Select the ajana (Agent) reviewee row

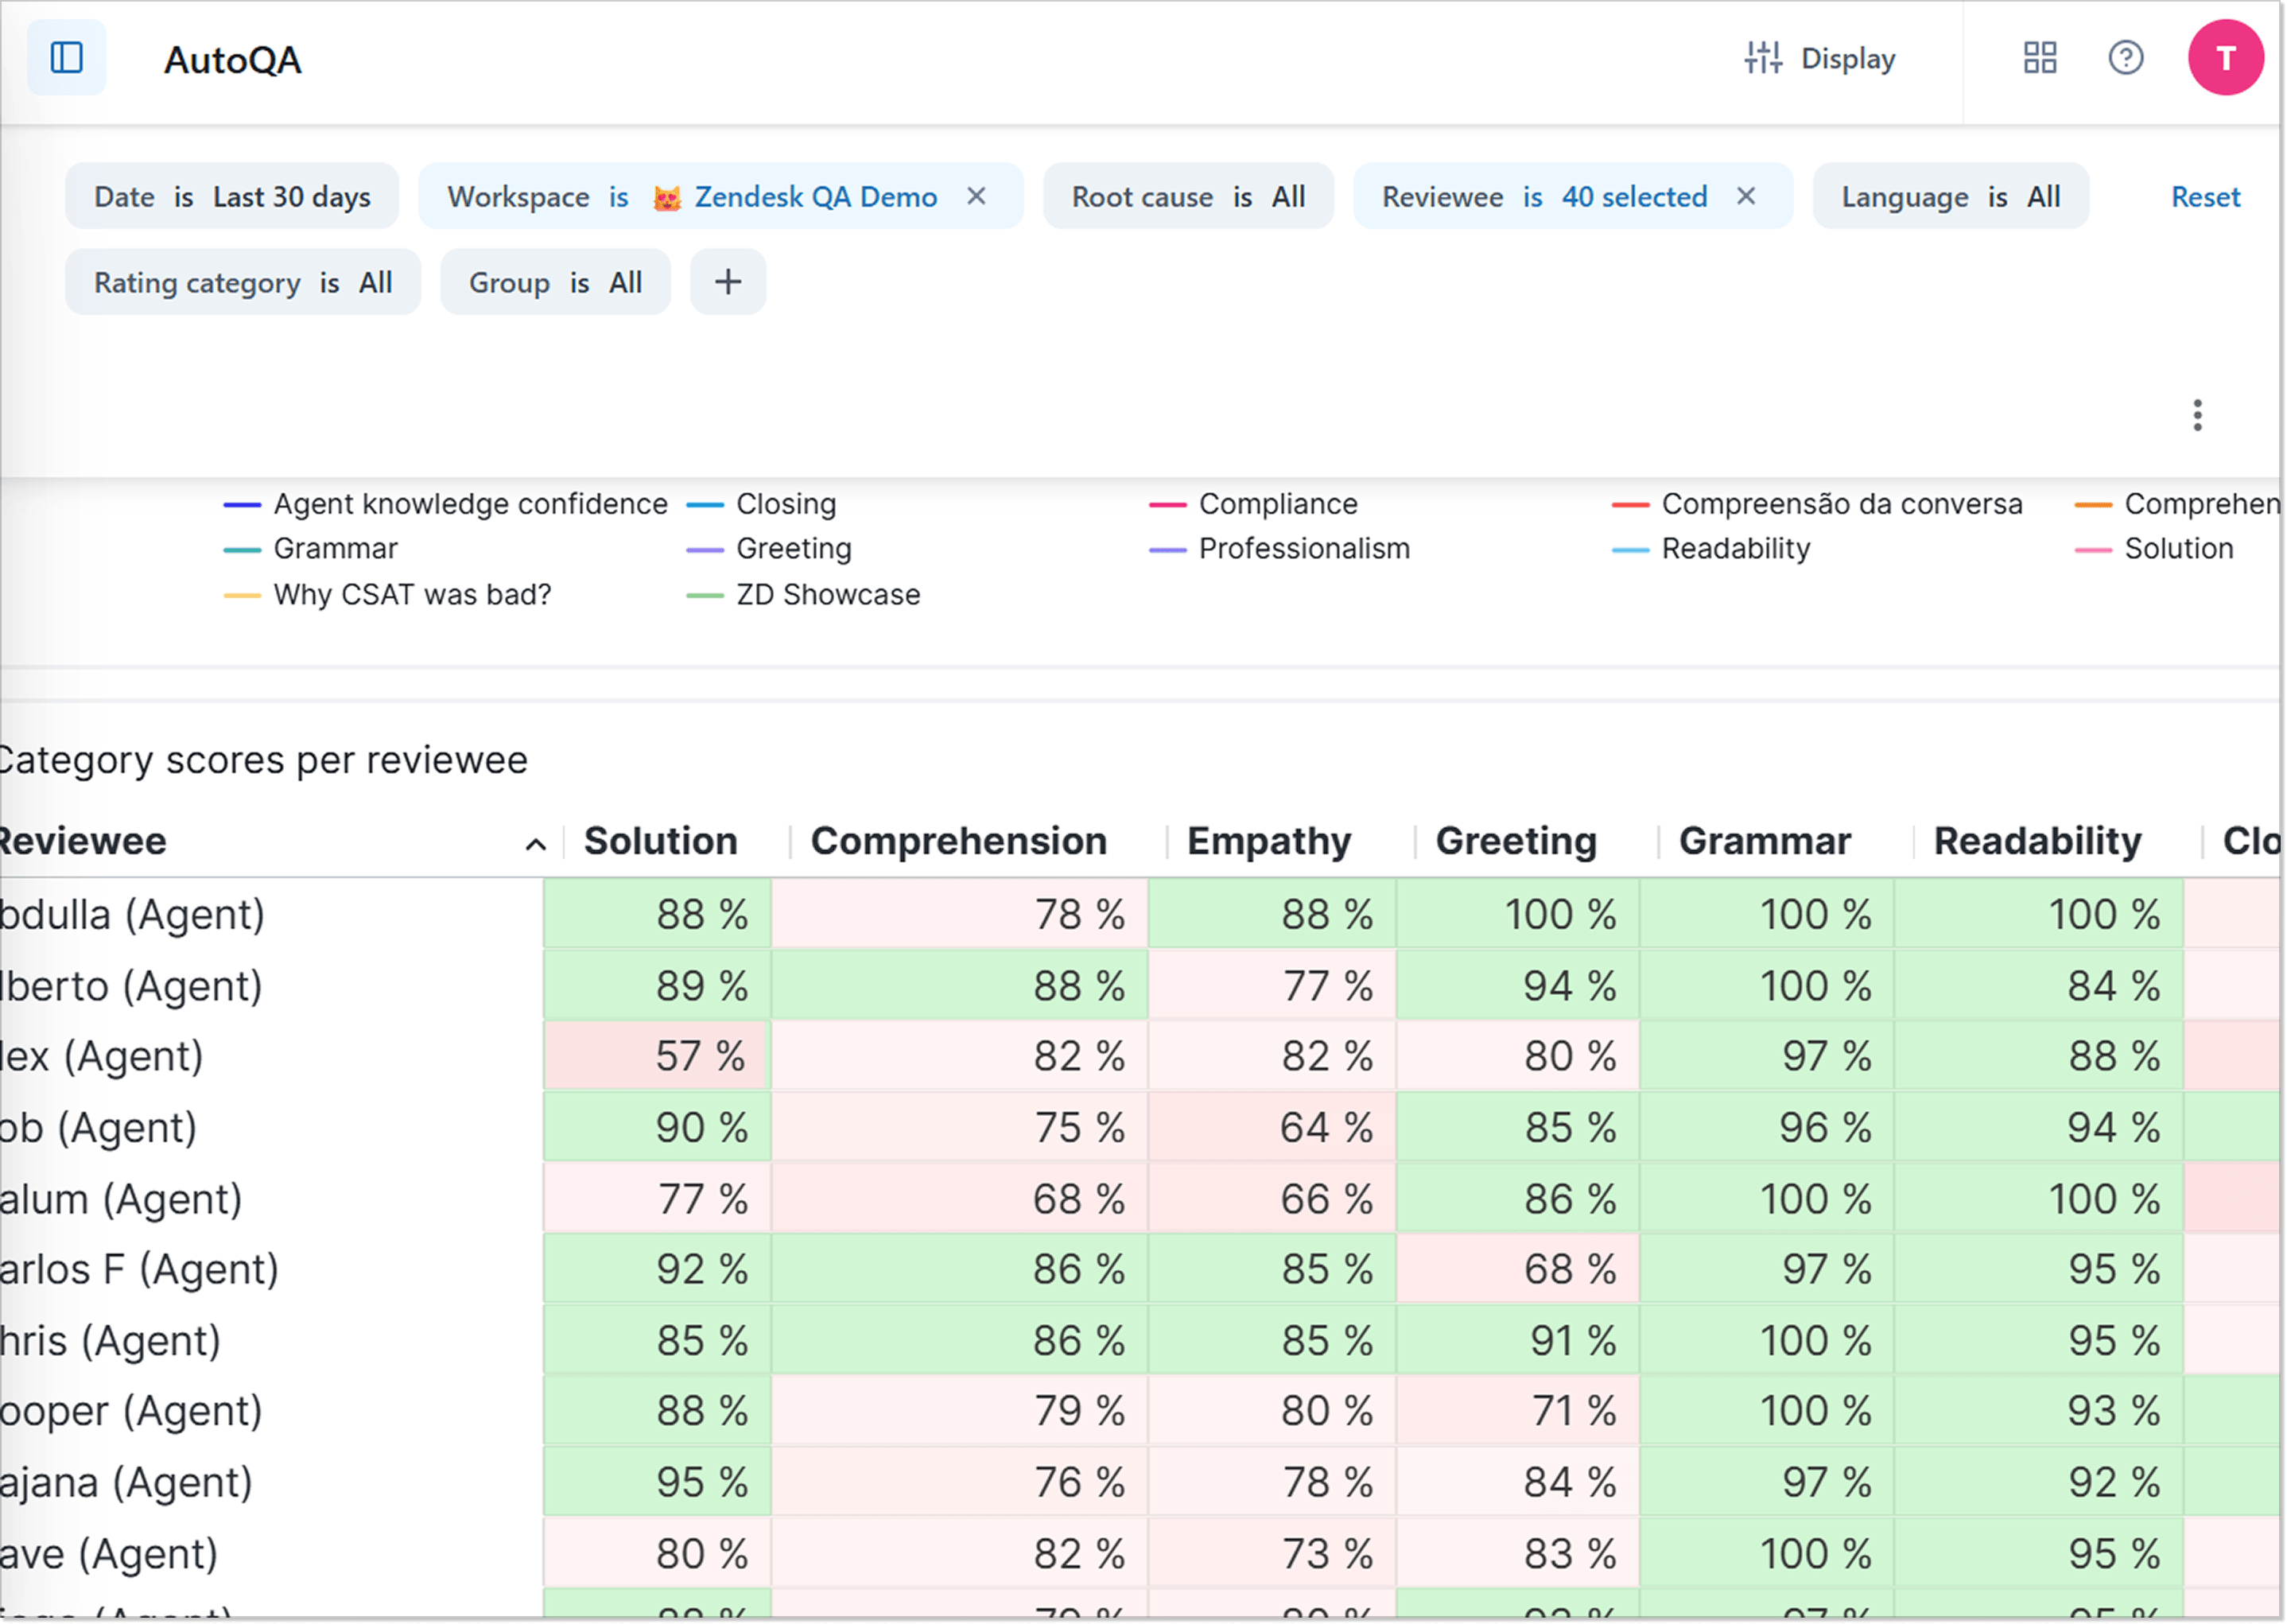pyautogui.click(x=270, y=1483)
